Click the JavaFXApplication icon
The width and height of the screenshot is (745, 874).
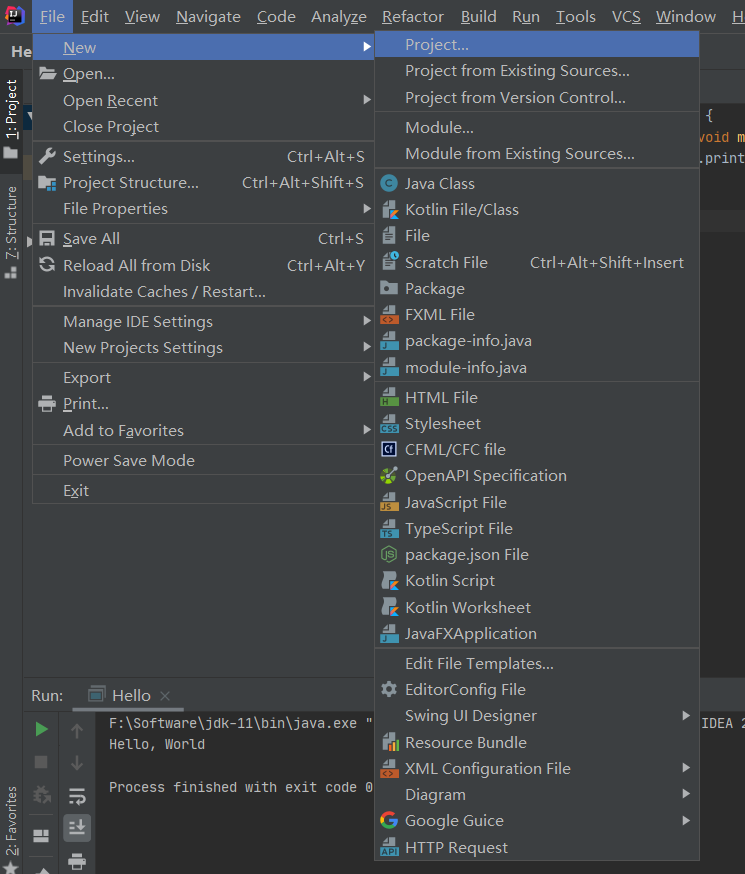click(x=389, y=634)
